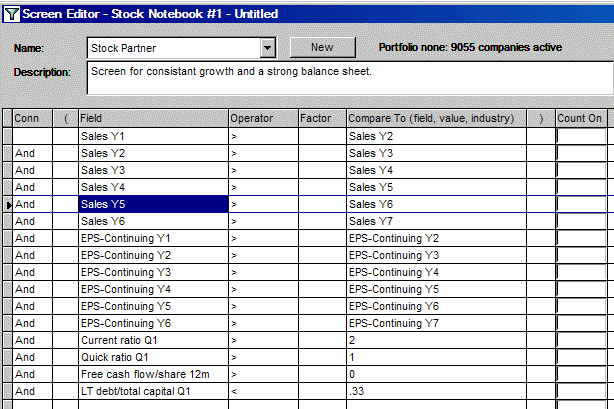The image size is (614, 409).
Task: Click operator cell for LT debt/total capital
Action: pyautogui.click(x=263, y=391)
